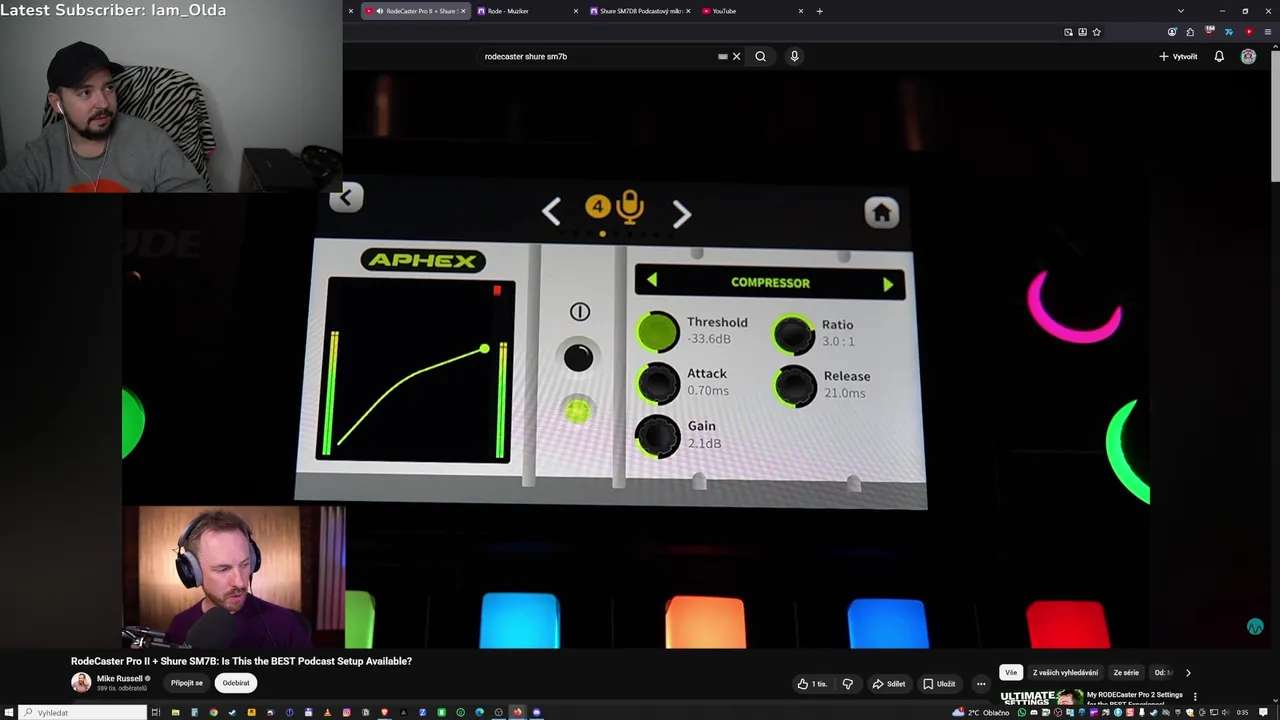Close the Rode - Muziker tab

(575, 11)
